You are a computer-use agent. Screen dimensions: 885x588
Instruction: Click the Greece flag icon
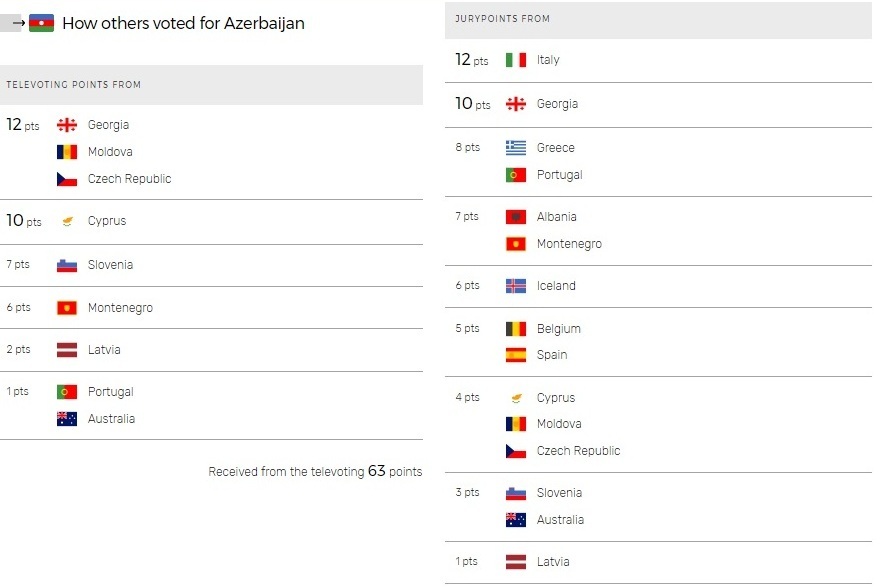(x=516, y=148)
